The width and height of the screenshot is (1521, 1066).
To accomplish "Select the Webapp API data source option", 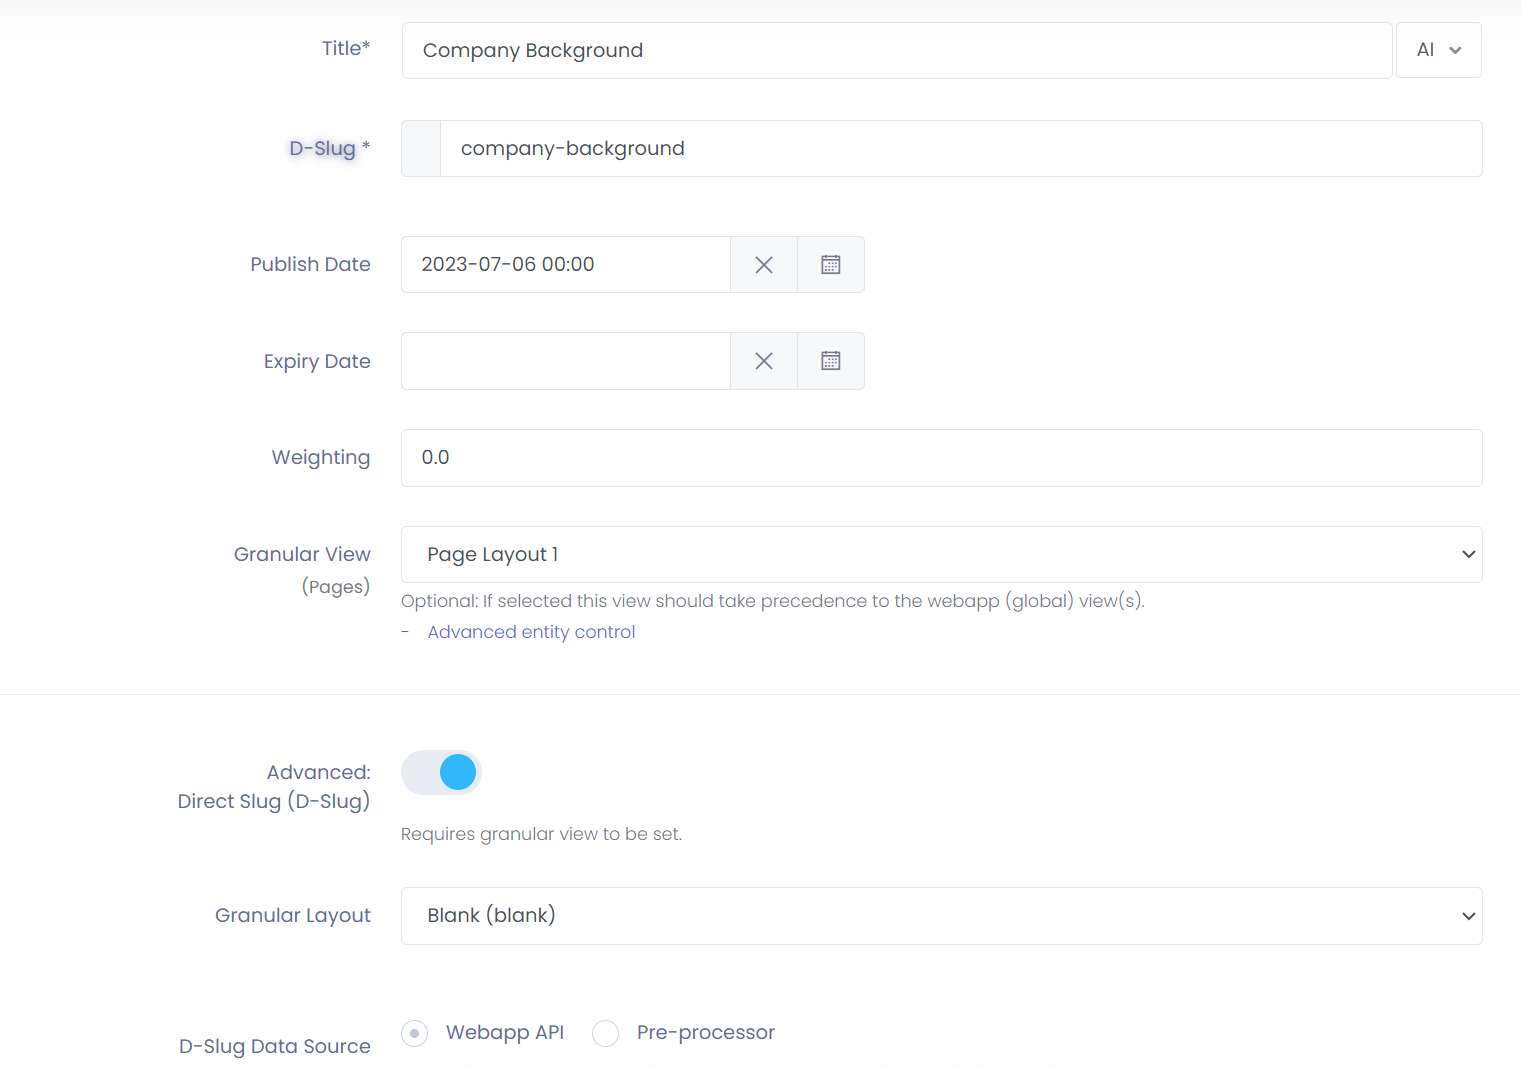I will 414,1032.
